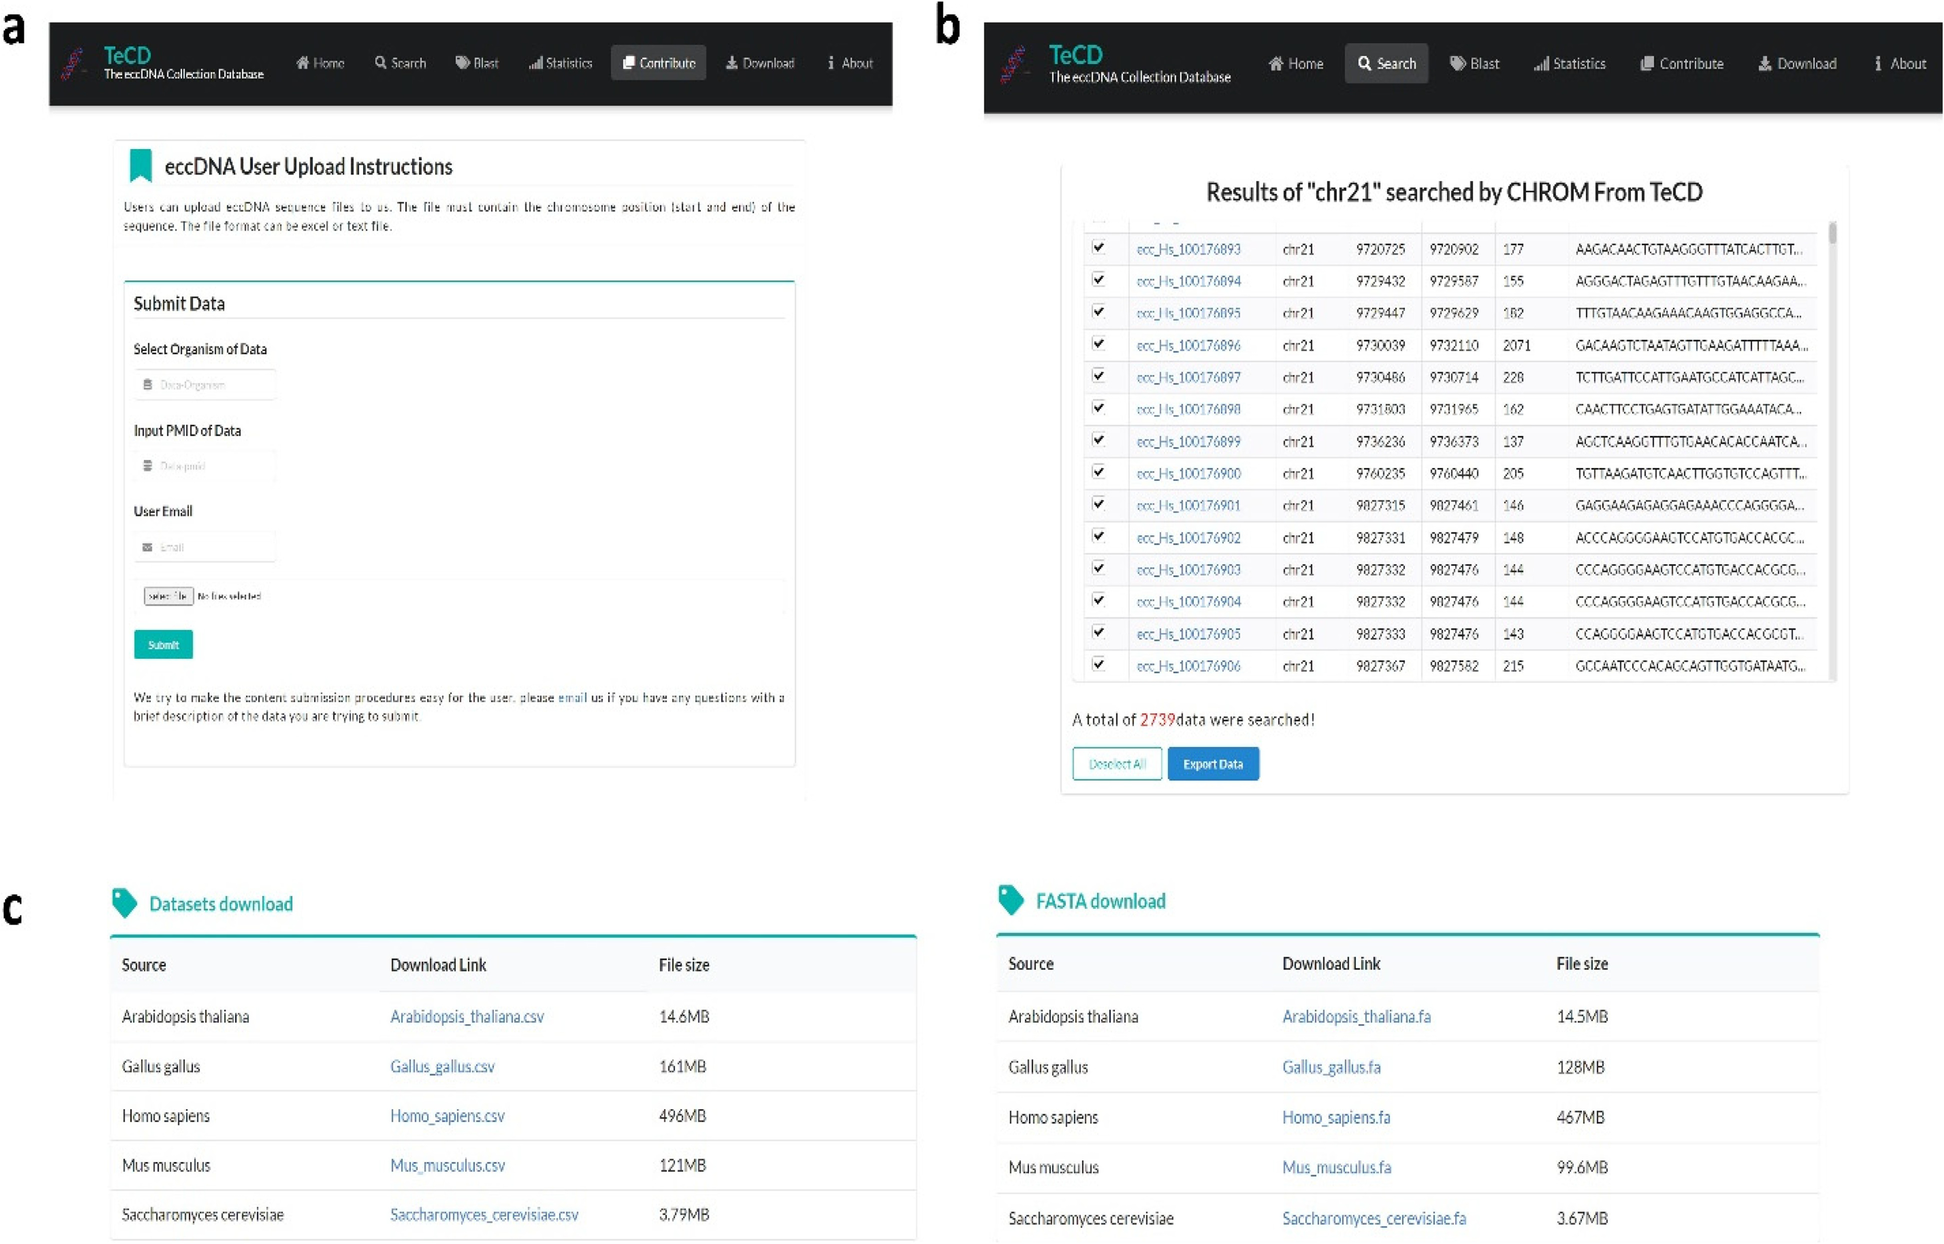The width and height of the screenshot is (1944, 1244).
Task: Download Saccharomyces_cerevisiae.fa
Action: [x=1374, y=1219]
